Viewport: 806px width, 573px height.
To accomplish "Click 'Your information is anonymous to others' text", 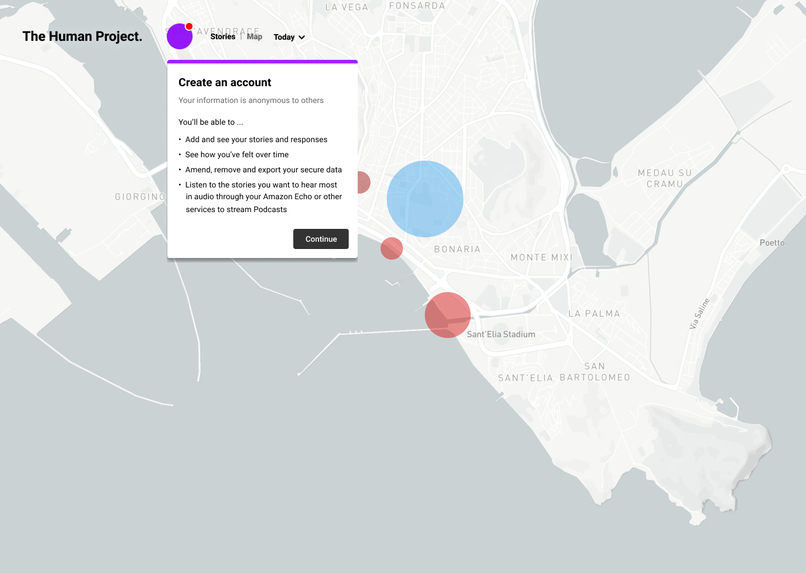I will tap(251, 100).
